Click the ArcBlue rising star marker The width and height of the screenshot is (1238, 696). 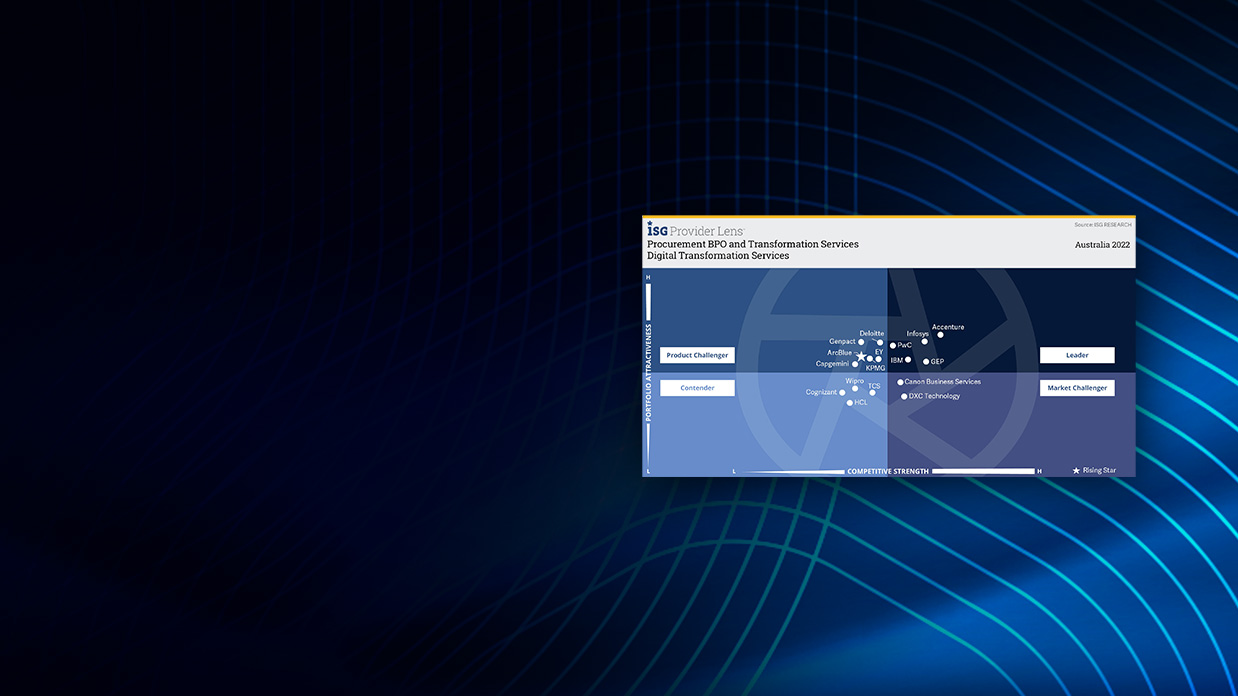pos(861,356)
